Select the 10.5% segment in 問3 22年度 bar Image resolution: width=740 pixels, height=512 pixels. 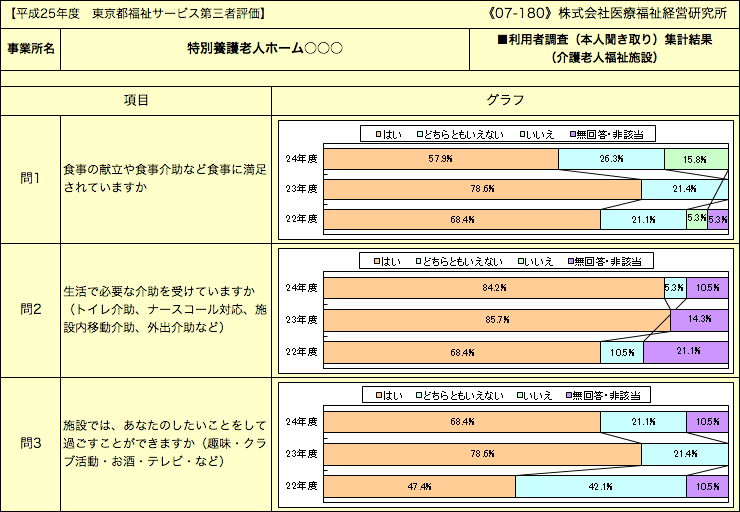[x=707, y=487]
